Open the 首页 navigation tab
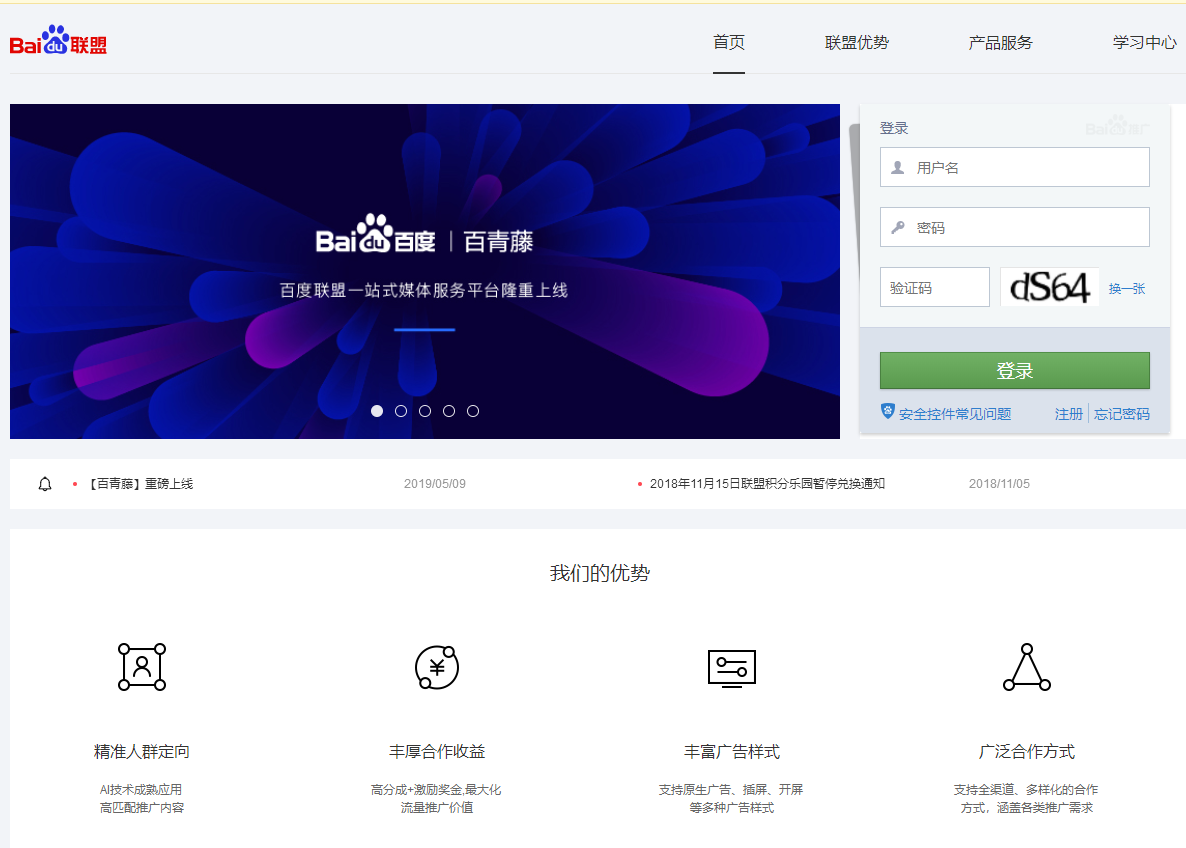Image resolution: width=1186 pixels, height=848 pixels. 729,42
